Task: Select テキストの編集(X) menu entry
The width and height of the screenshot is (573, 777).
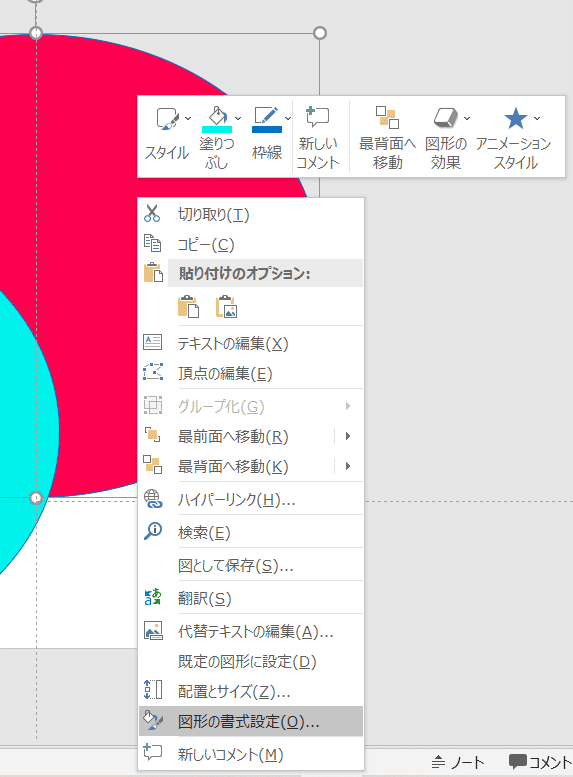Action: pyautogui.click(x=251, y=343)
